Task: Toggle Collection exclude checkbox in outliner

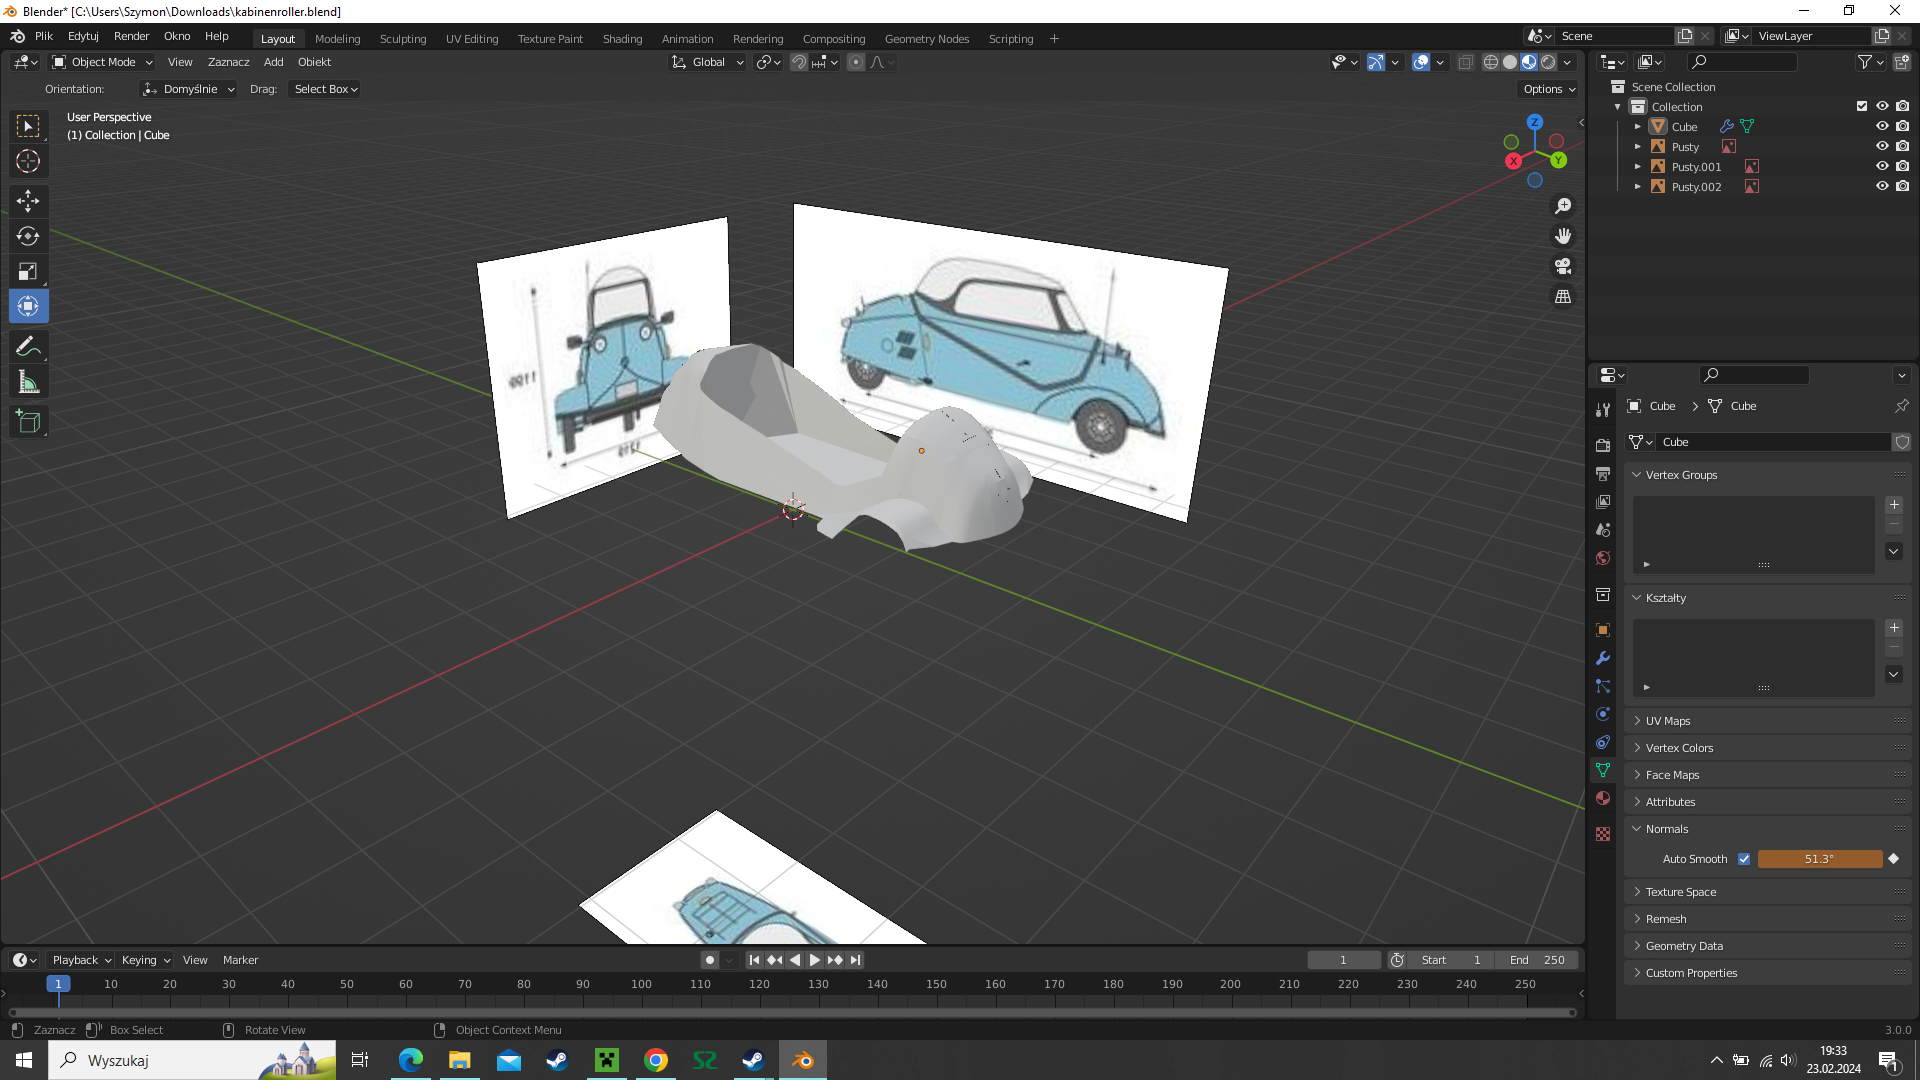Action: point(1862,106)
